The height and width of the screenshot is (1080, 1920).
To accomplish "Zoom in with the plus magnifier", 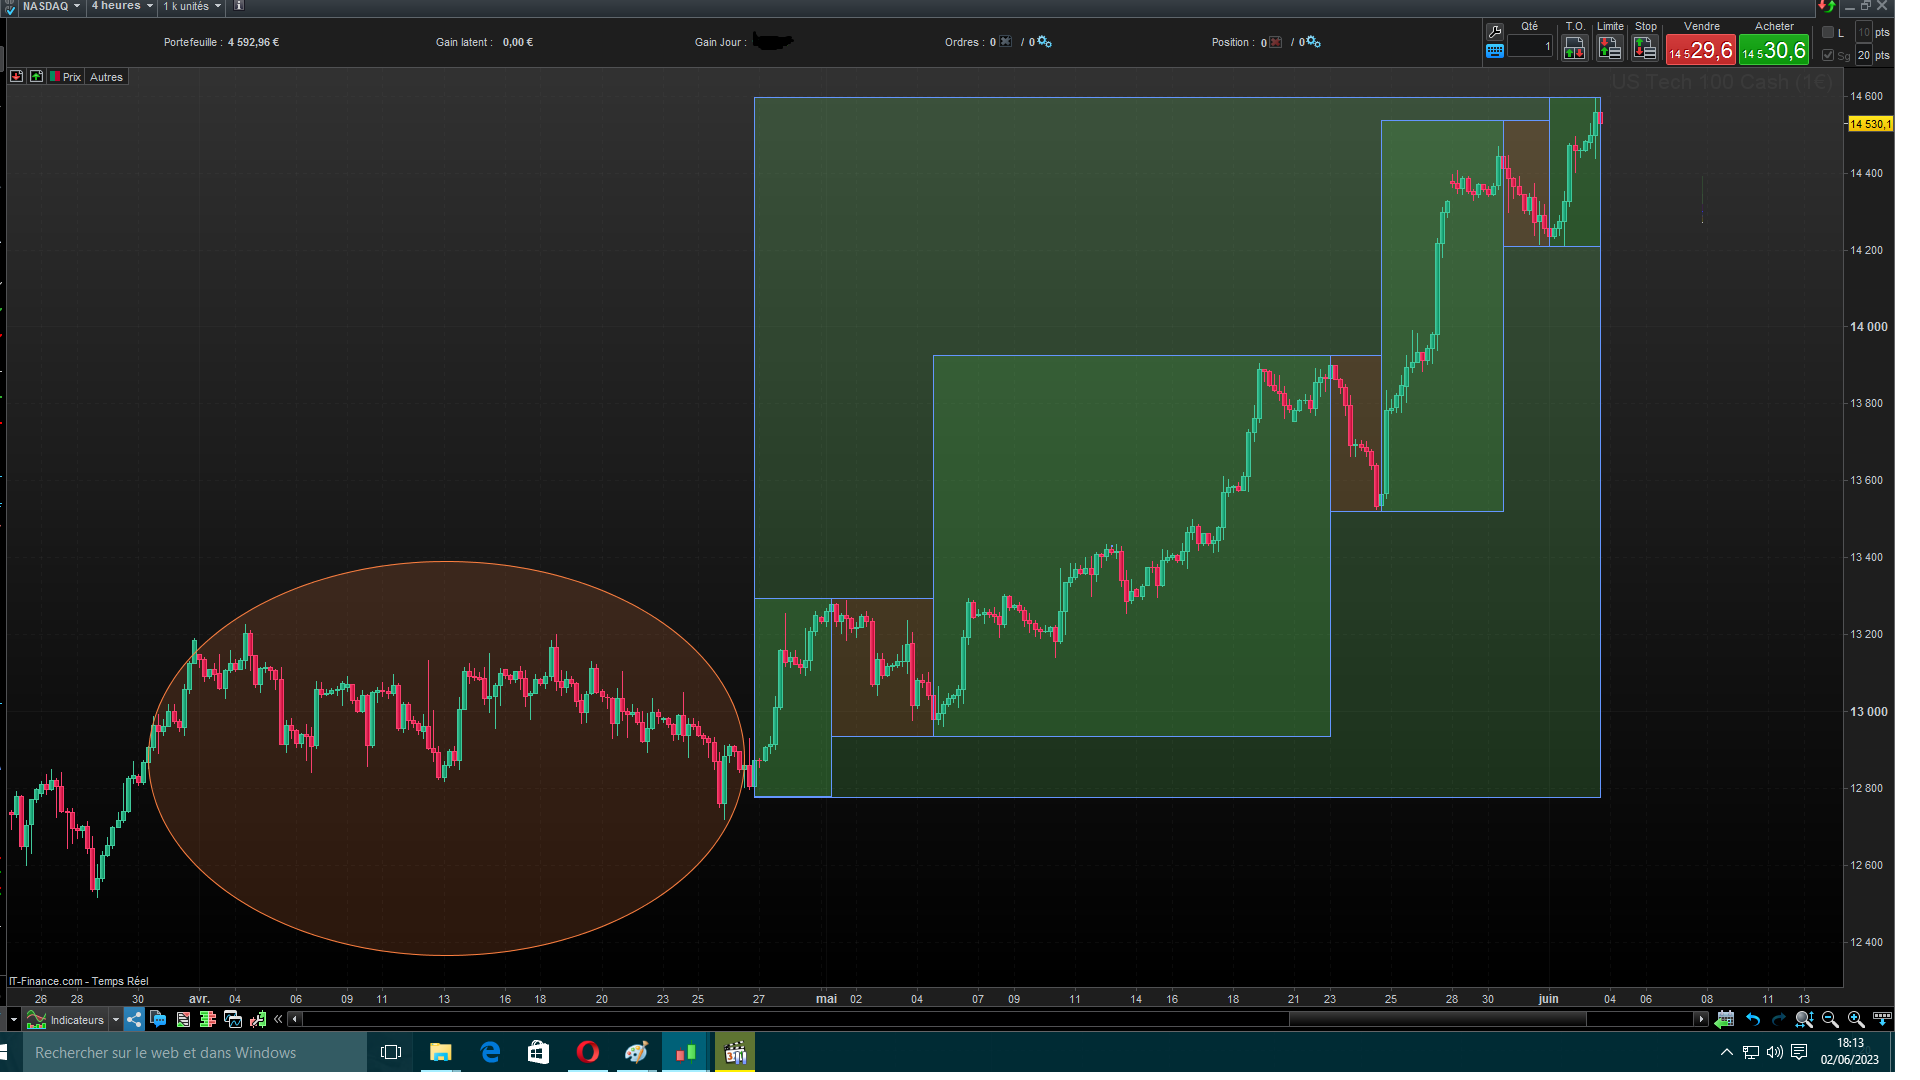I will coord(1856,1019).
